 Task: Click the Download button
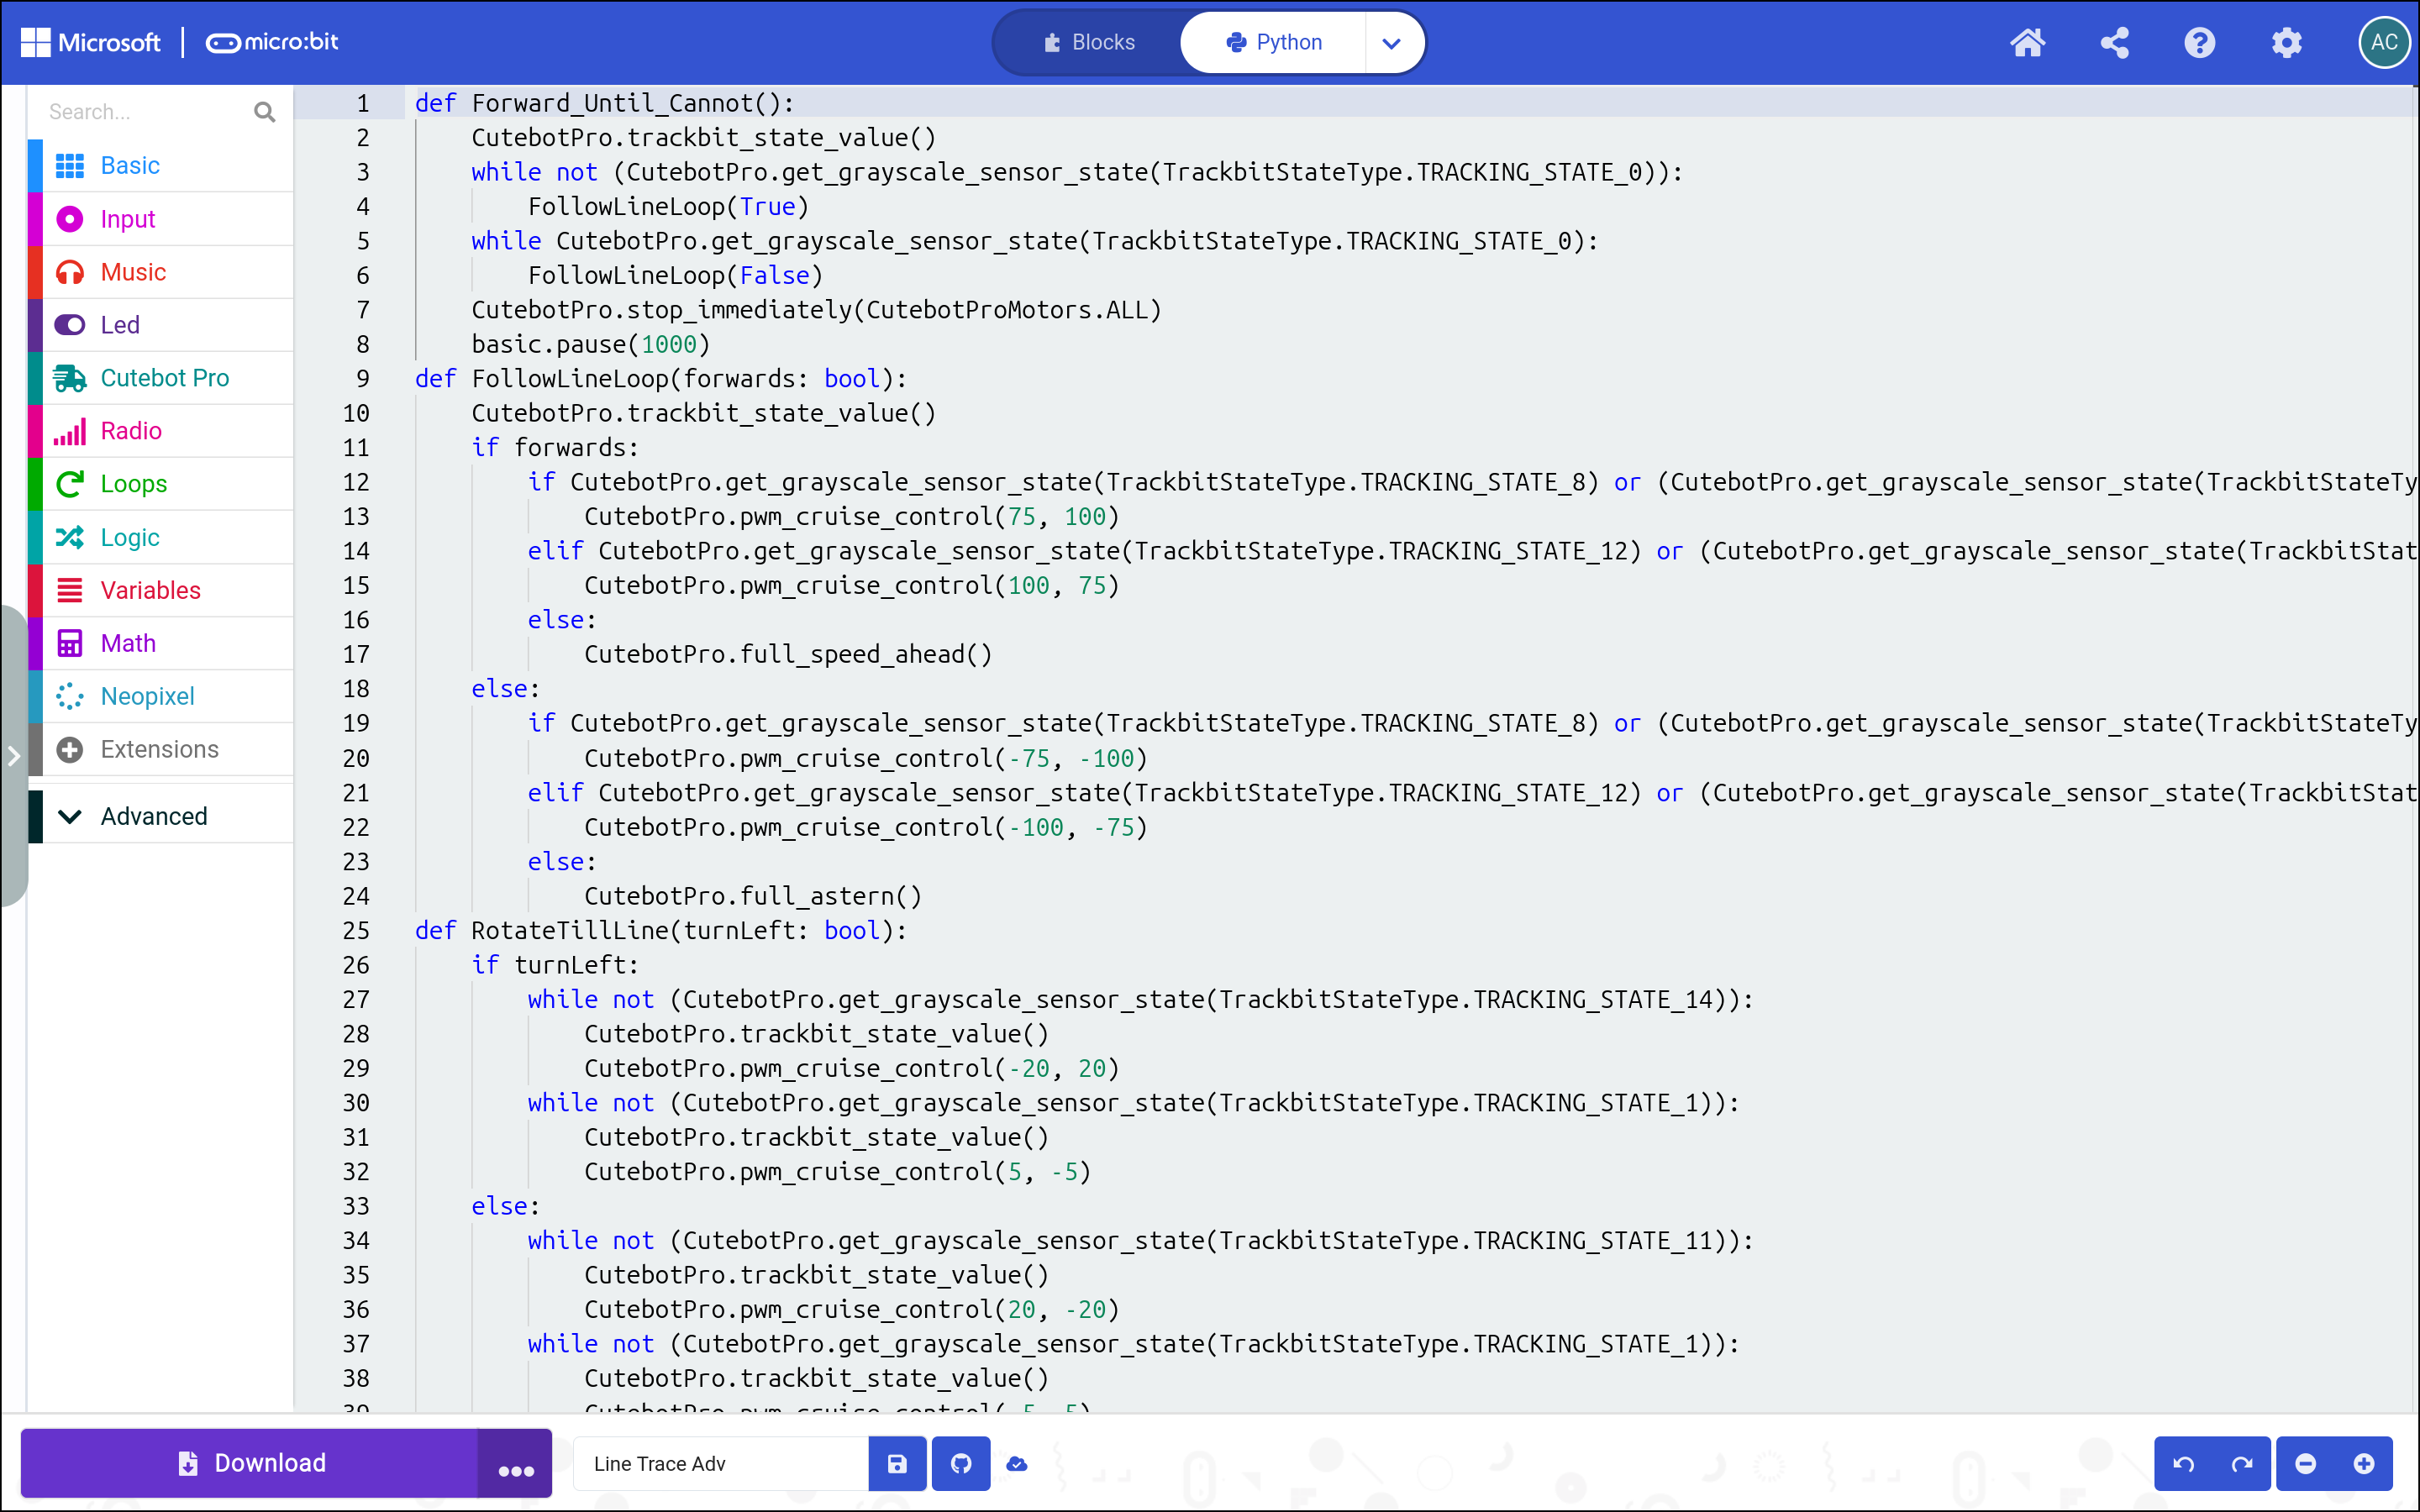pyautogui.click(x=250, y=1464)
